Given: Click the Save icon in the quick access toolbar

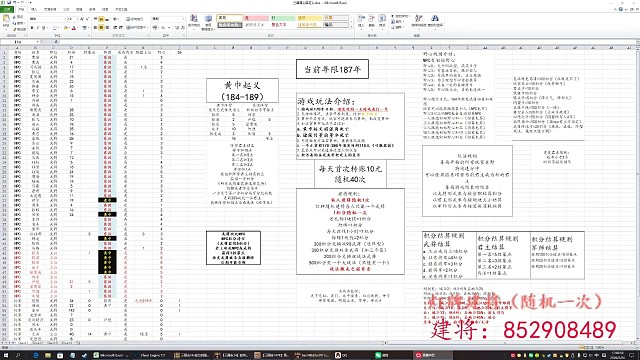Looking at the screenshot, I should point(9,2).
